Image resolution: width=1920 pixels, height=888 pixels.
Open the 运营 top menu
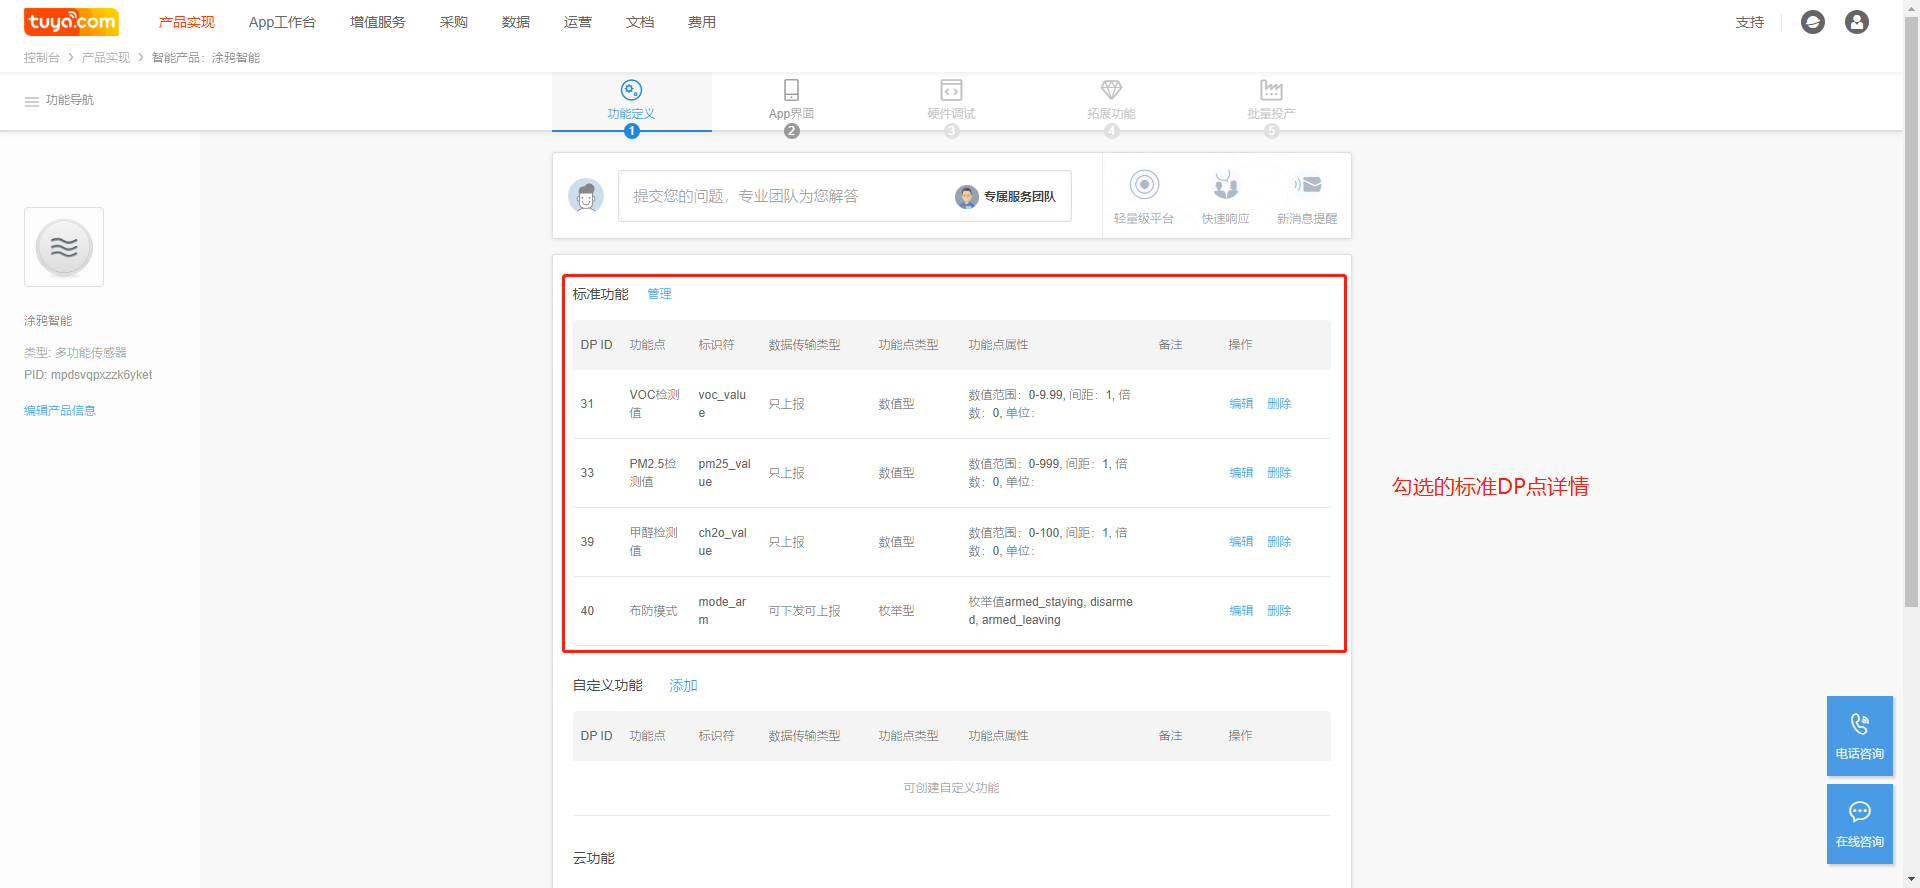pos(578,22)
